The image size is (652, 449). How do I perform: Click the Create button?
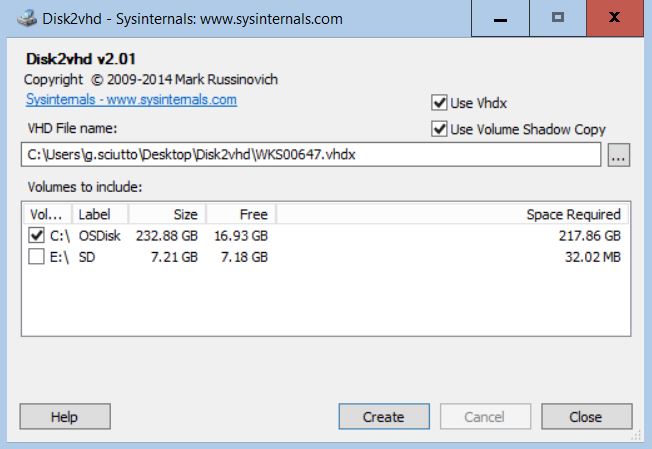pyautogui.click(x=384, y=417)
